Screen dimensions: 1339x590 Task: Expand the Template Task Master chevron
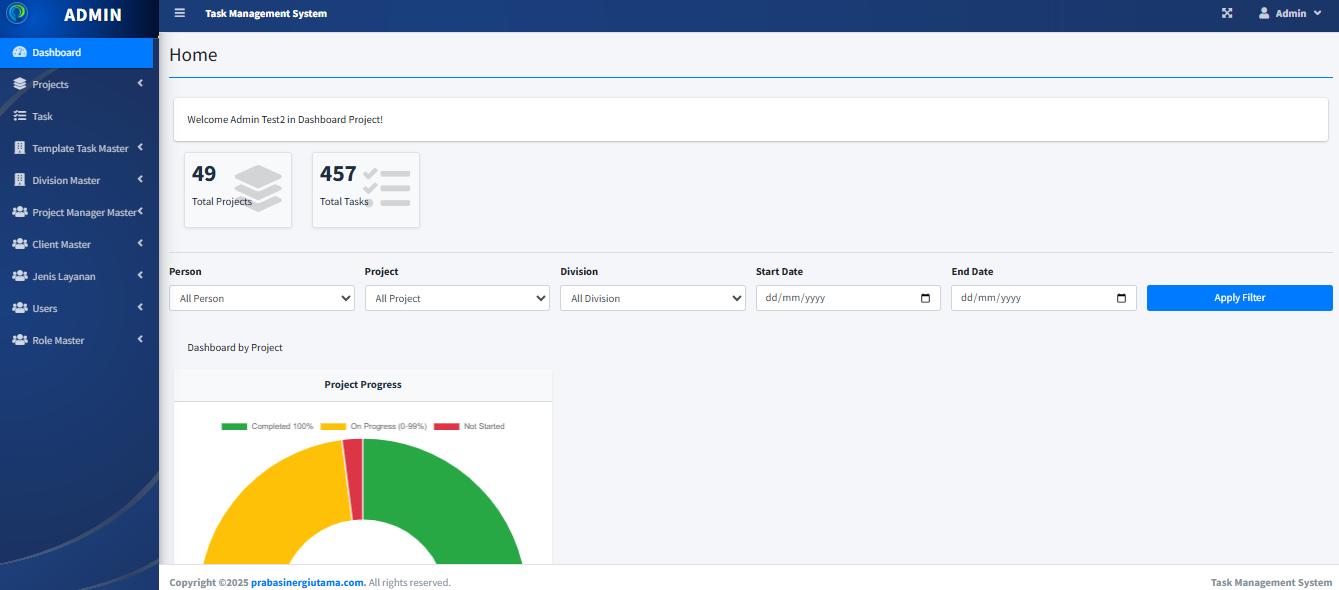click(141, 148)
